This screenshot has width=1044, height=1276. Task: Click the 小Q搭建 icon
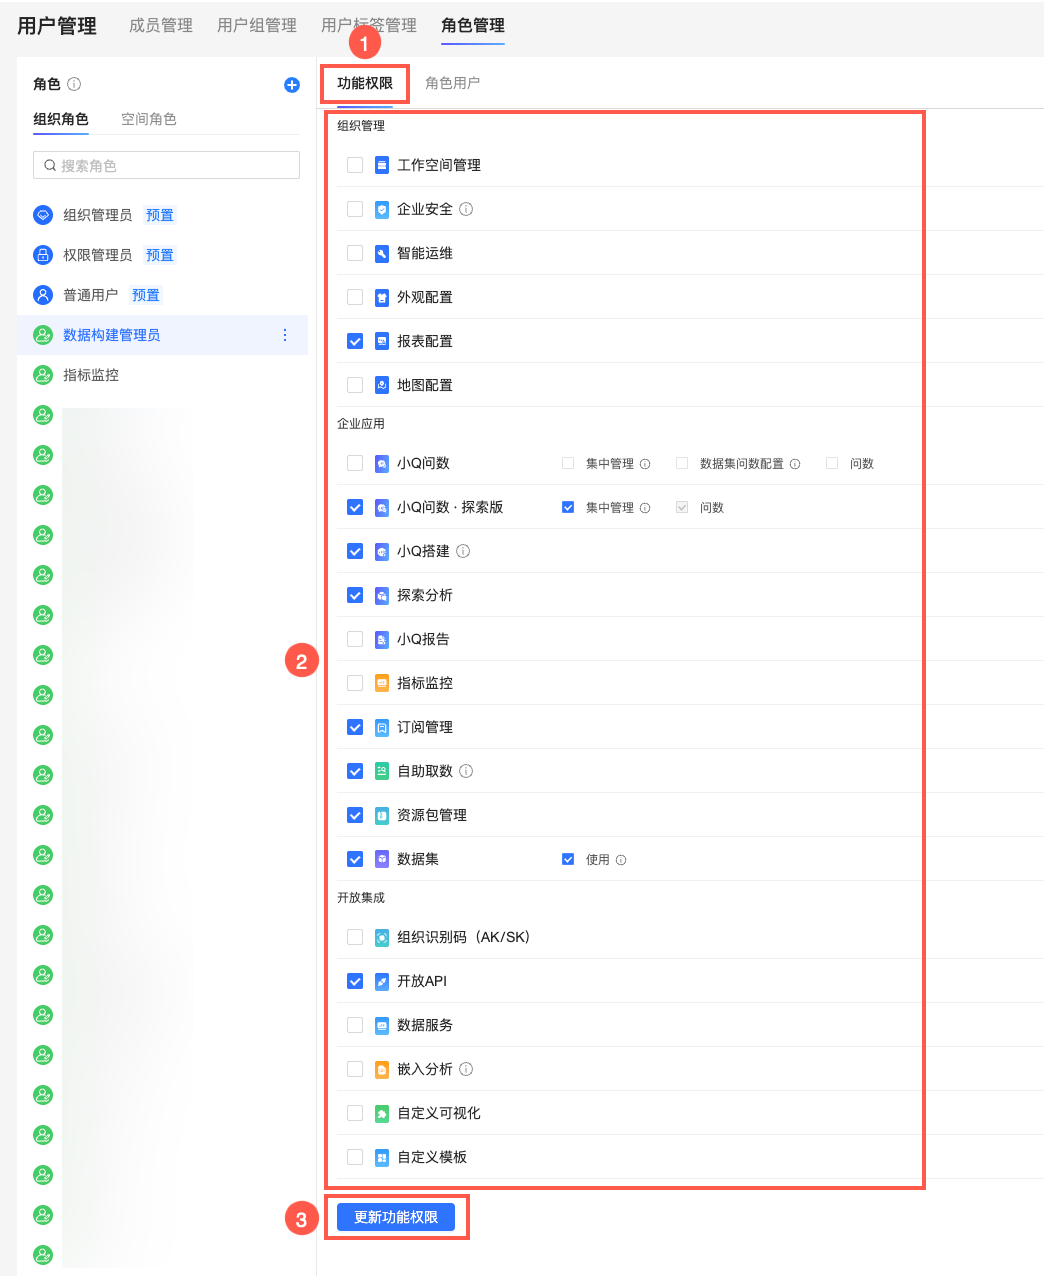click(x=382, y=551)
